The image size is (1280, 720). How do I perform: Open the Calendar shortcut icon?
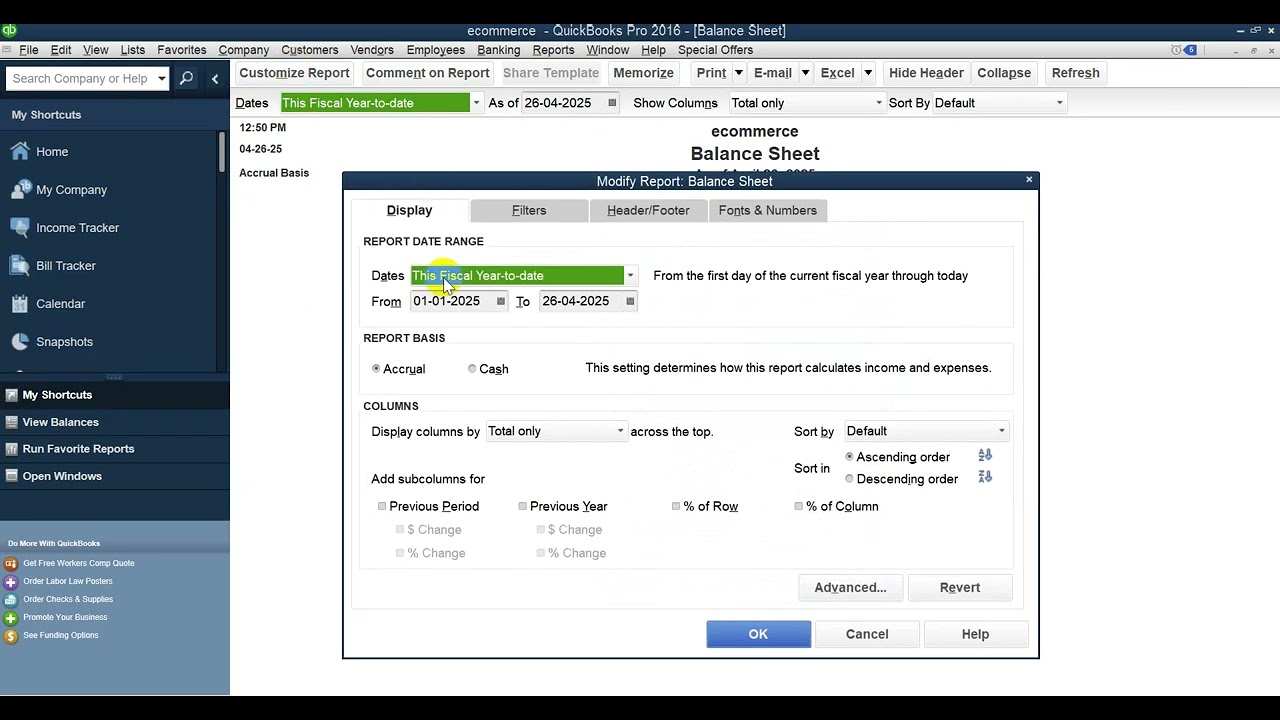click(20, 304)
